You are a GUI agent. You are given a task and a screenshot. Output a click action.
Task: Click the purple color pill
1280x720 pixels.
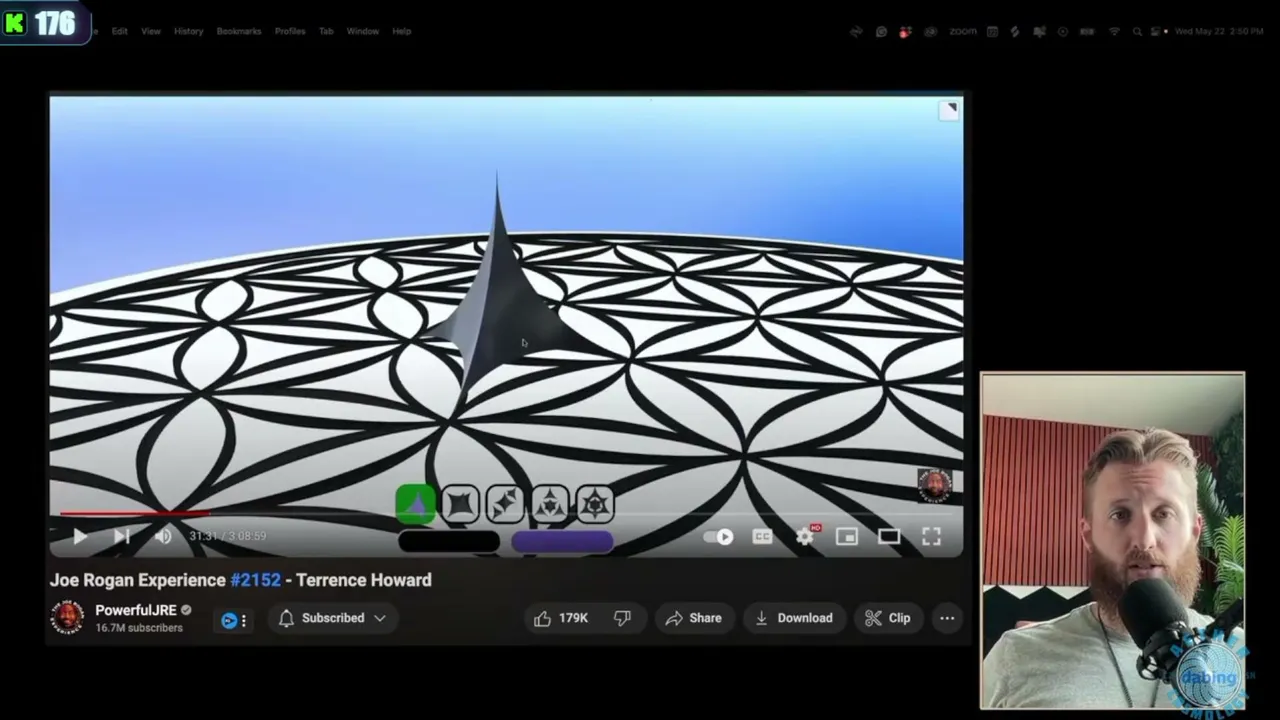pyautogui.click(x=562, y=542)
